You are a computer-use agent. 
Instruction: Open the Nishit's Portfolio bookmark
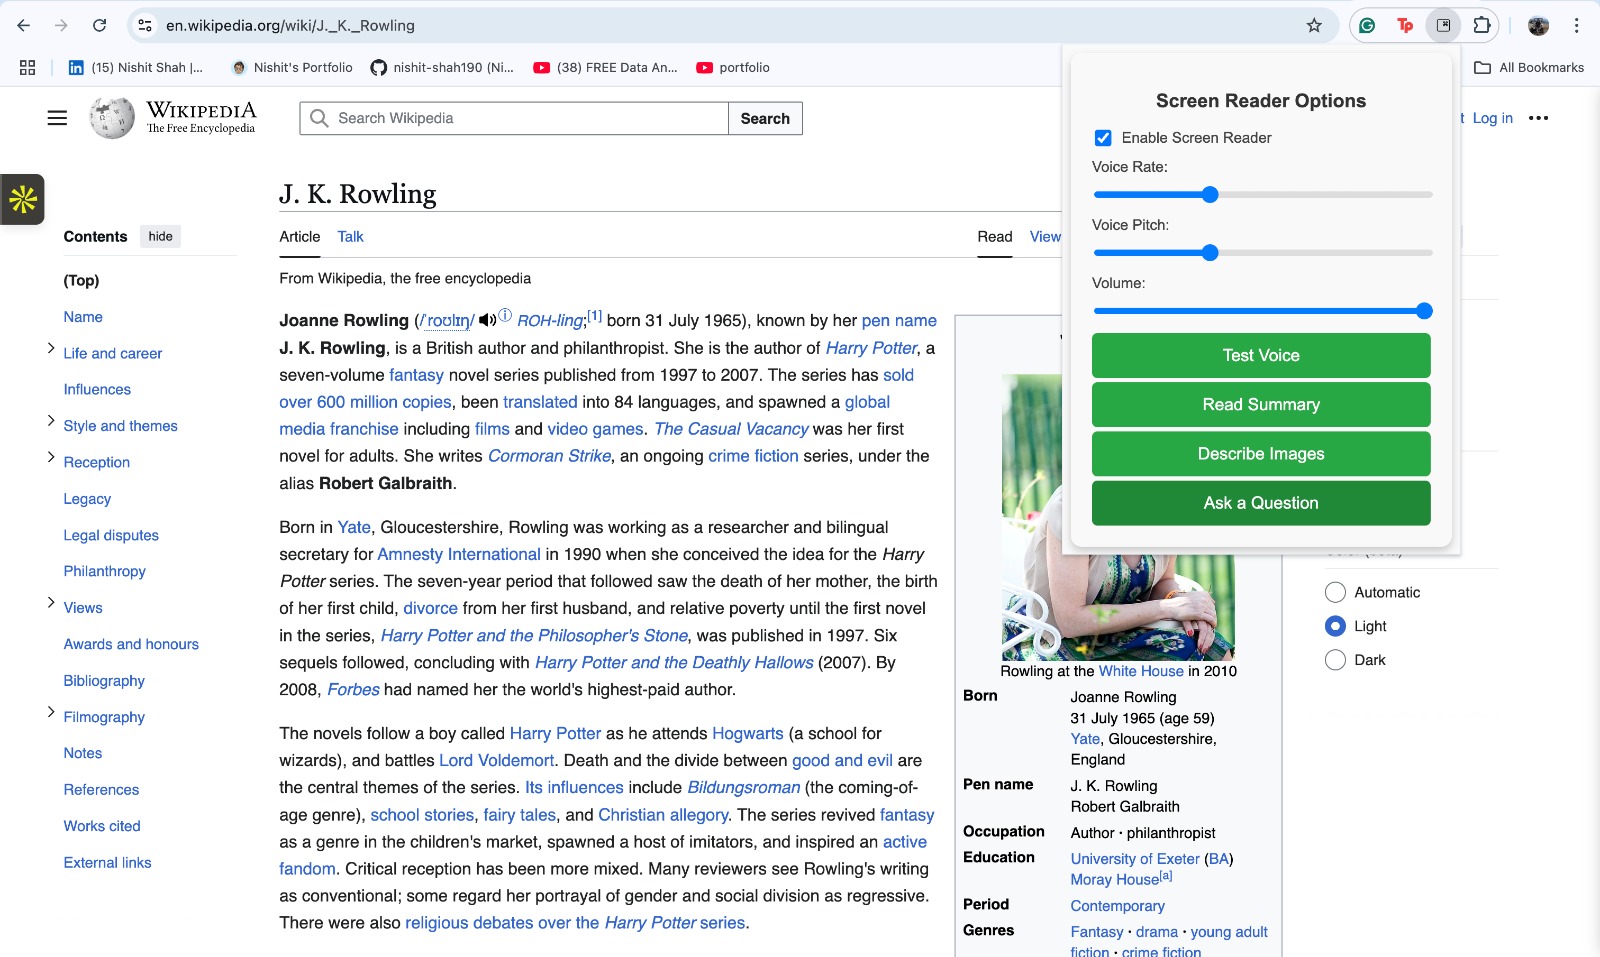click(x=292, y=67)
